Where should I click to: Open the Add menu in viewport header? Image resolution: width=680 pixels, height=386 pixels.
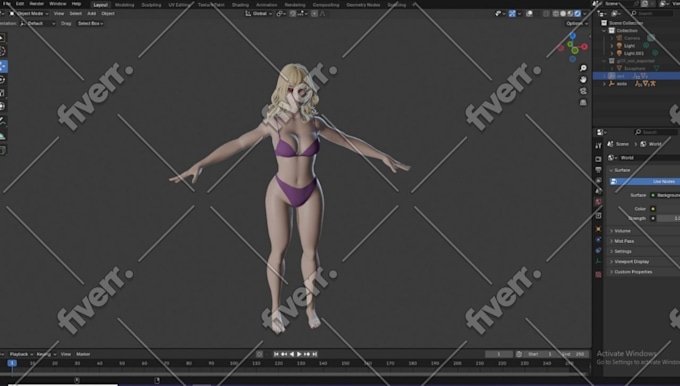(x=92, y=13)
